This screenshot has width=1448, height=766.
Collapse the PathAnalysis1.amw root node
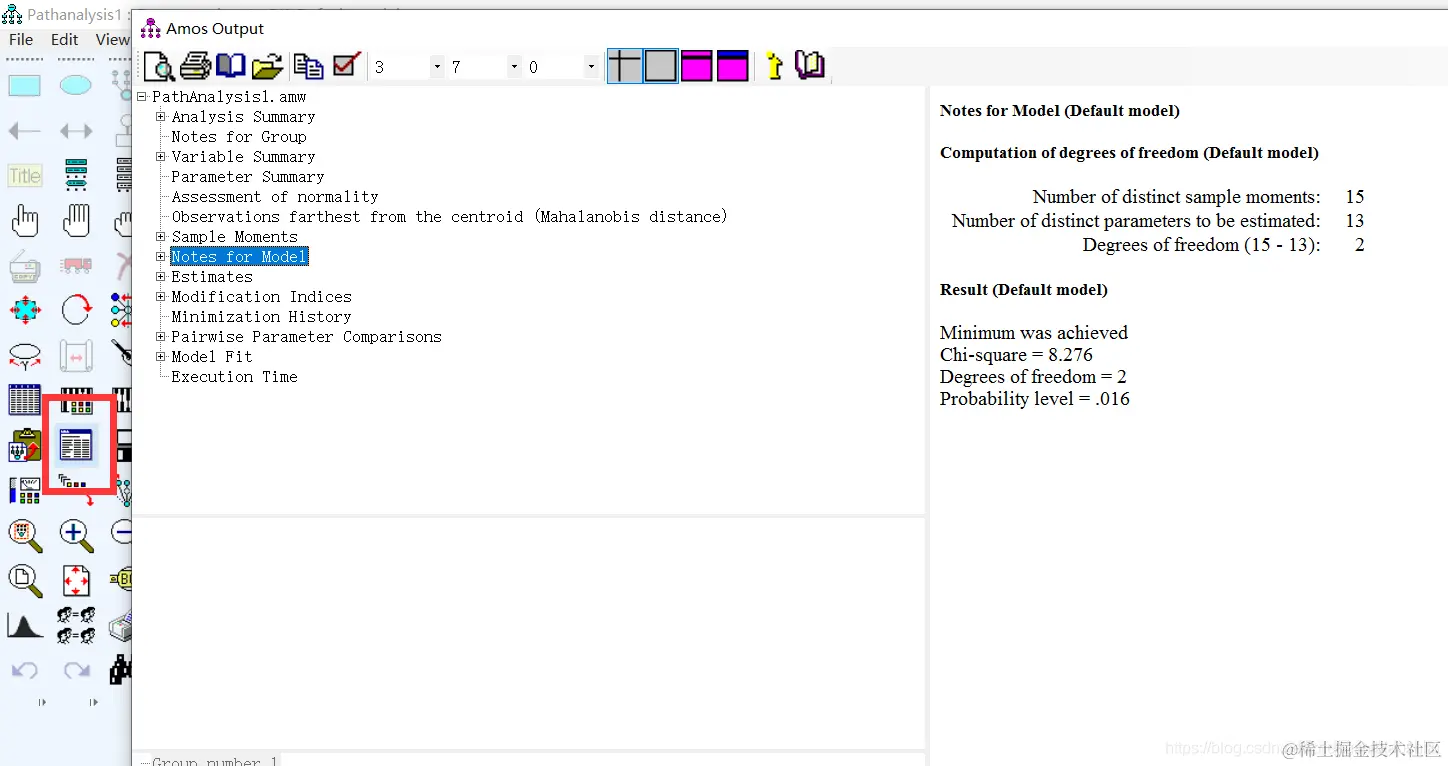(x=143, y=97)
